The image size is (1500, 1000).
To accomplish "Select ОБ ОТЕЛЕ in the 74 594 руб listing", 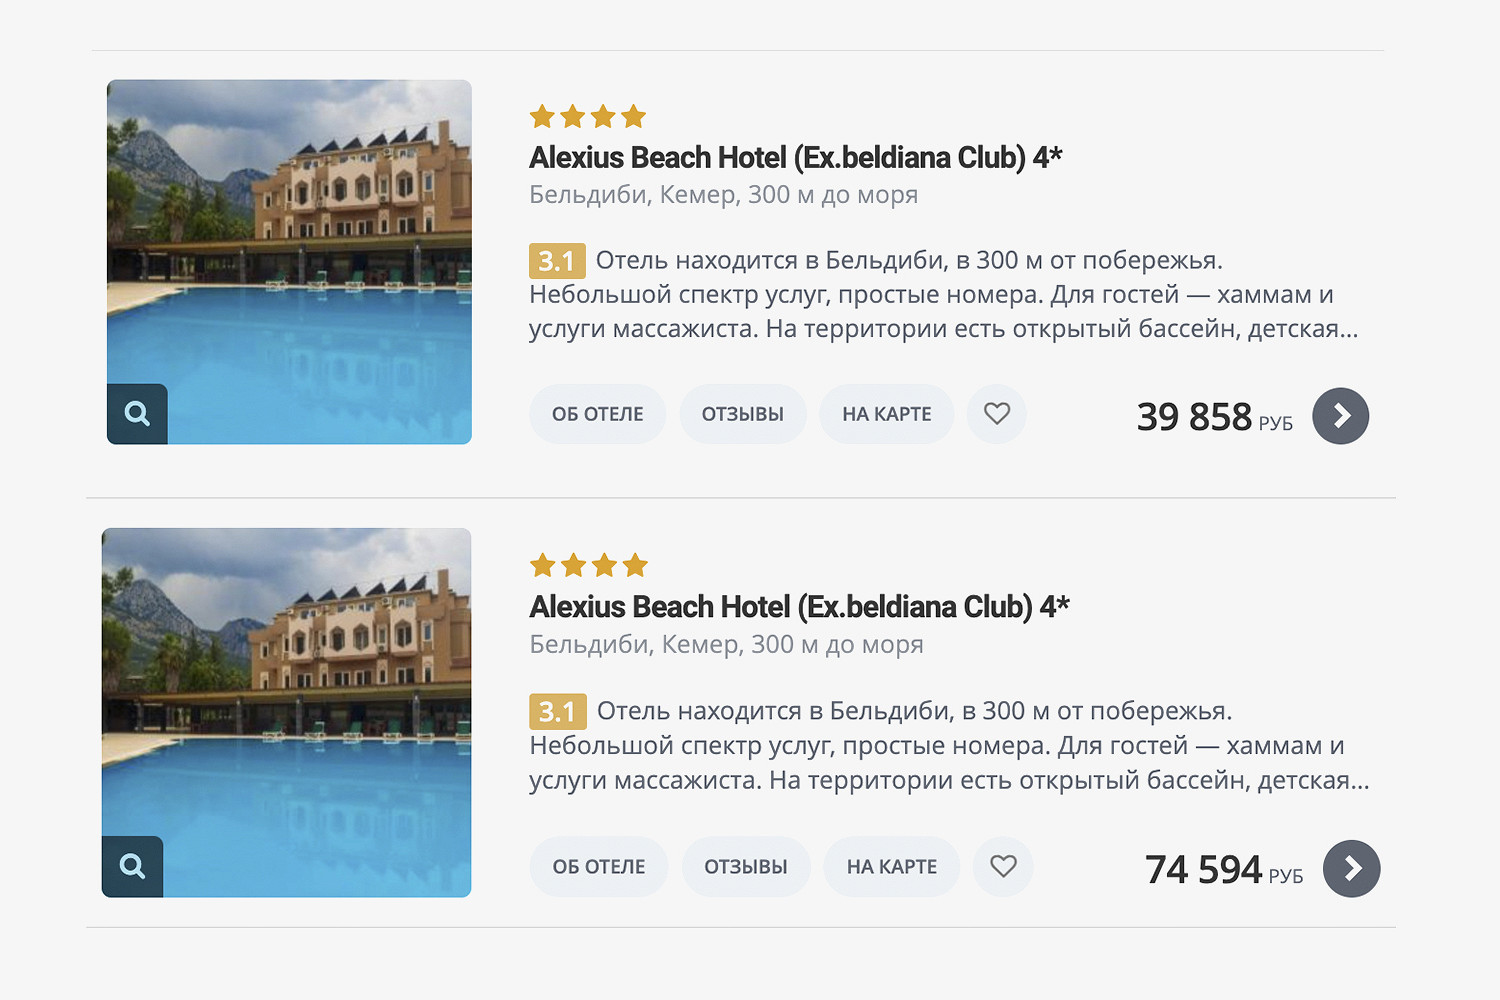I will click(x=598, y=867).
